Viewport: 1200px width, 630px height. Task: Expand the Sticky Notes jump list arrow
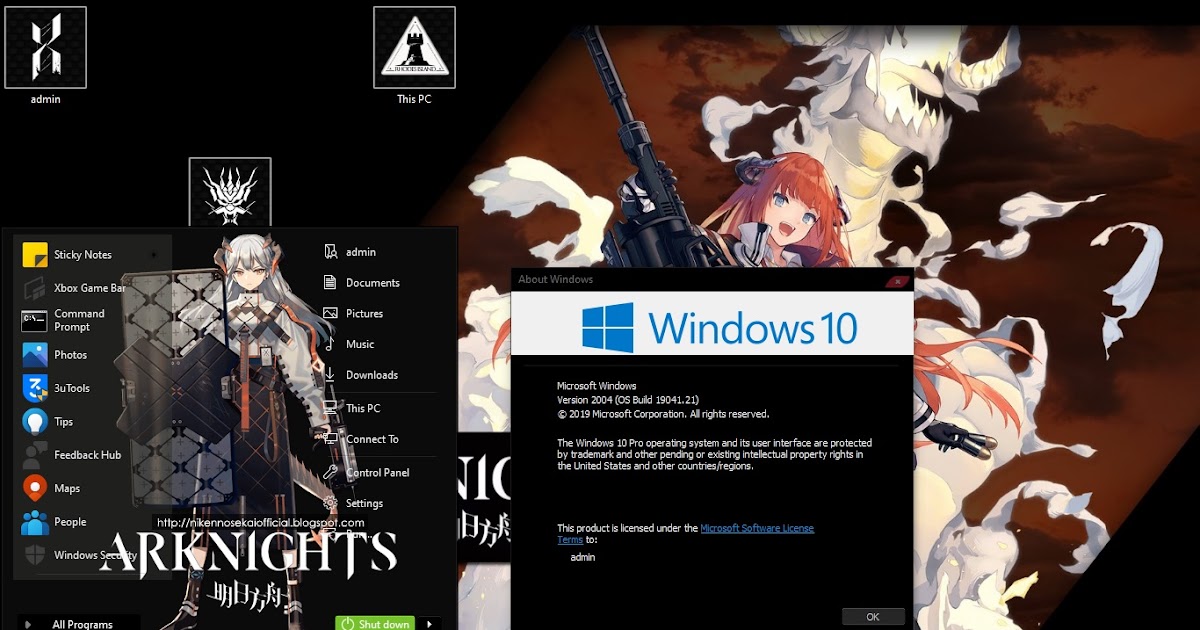click(x=154, y=255)
